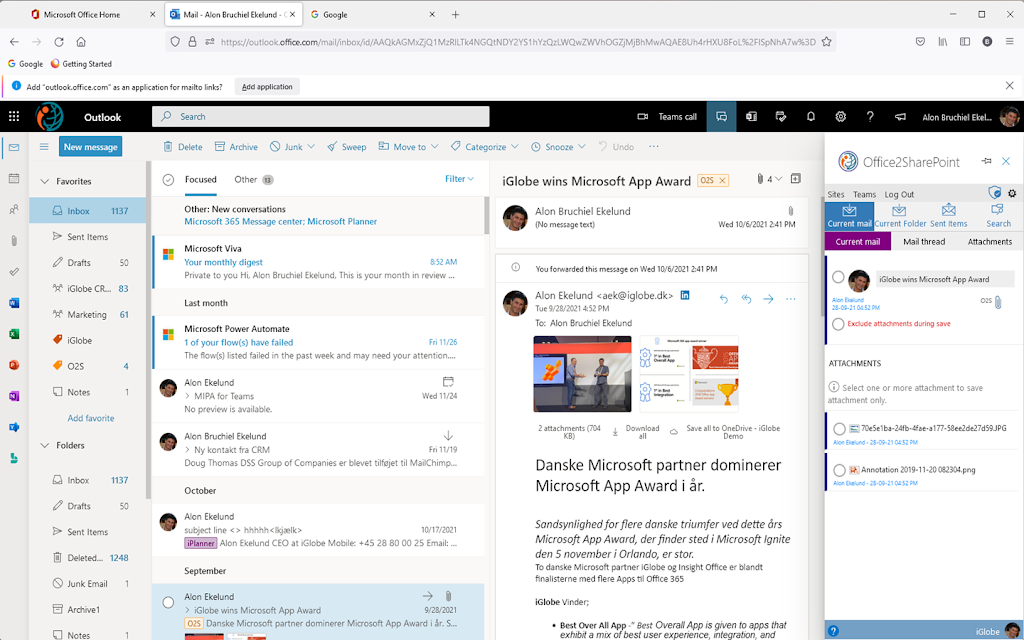The height and width of the screenshot is (640, 1024).
Task: Enable Exclude attachments during save
Action: (x=839, y=324)
